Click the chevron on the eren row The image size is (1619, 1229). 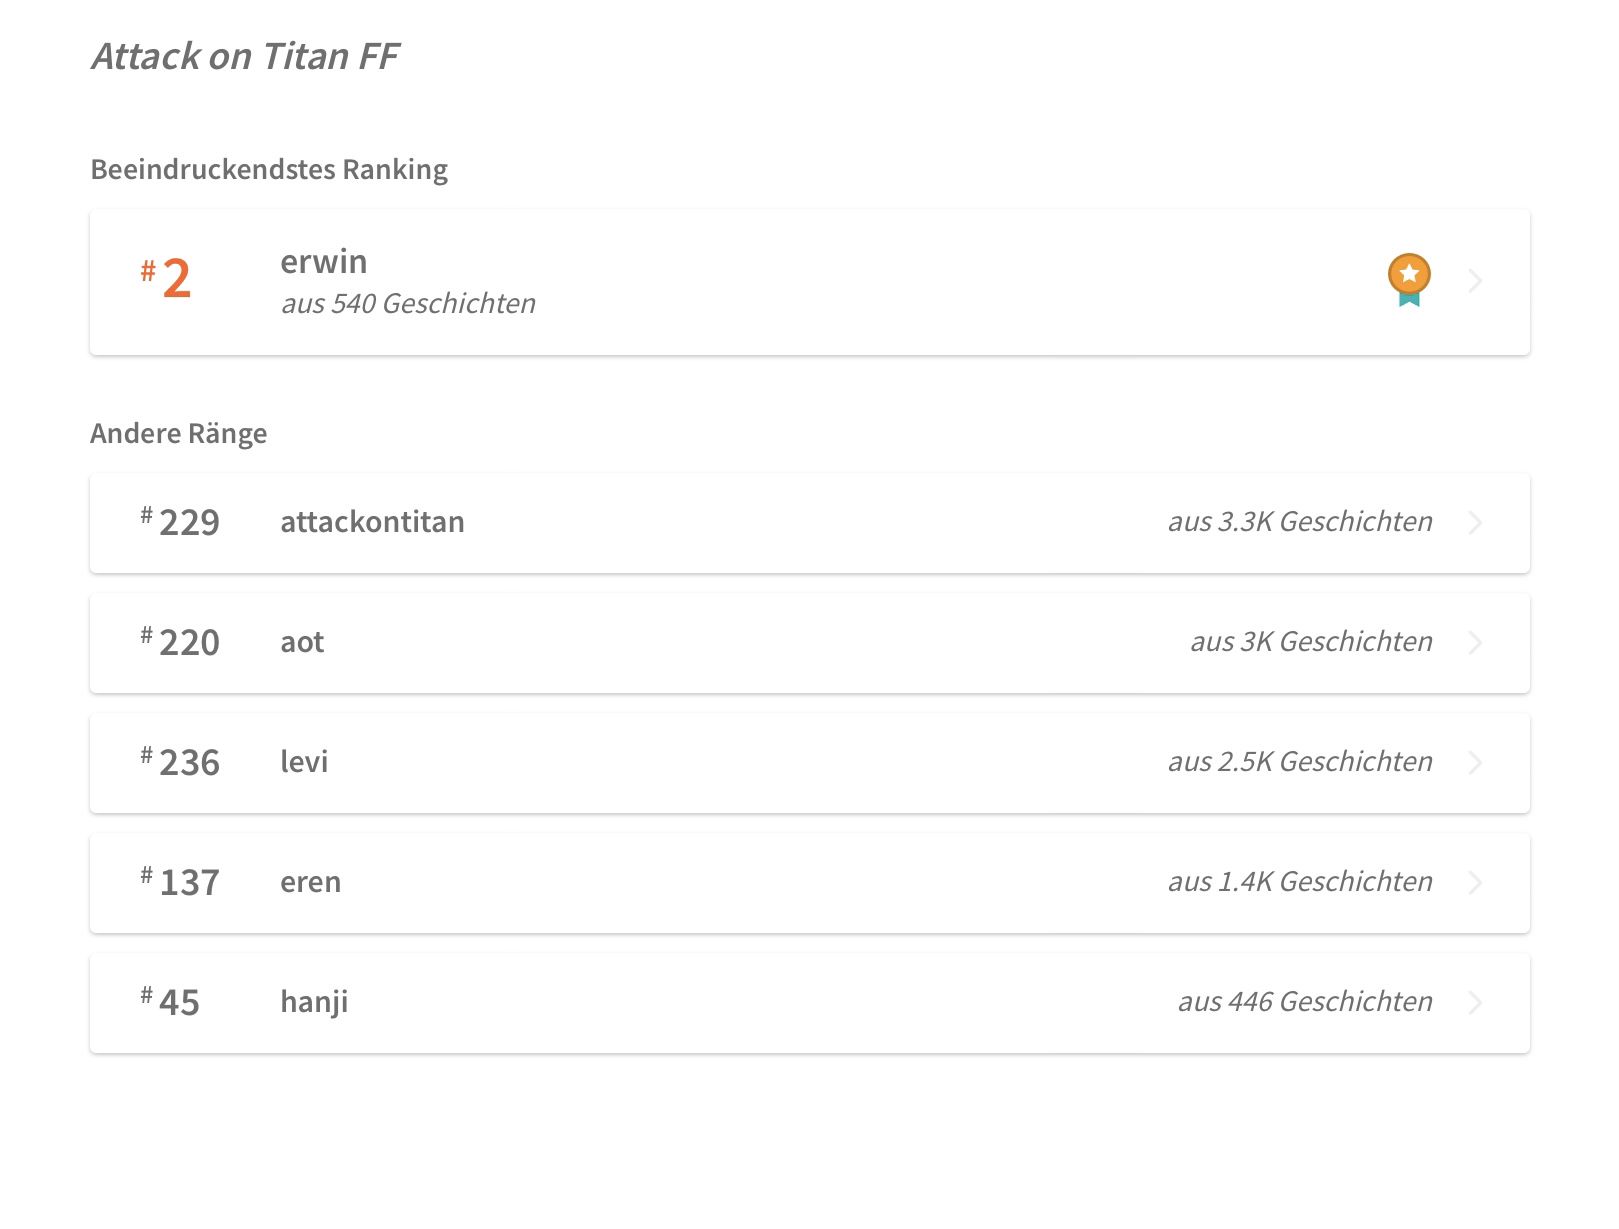1475,883
